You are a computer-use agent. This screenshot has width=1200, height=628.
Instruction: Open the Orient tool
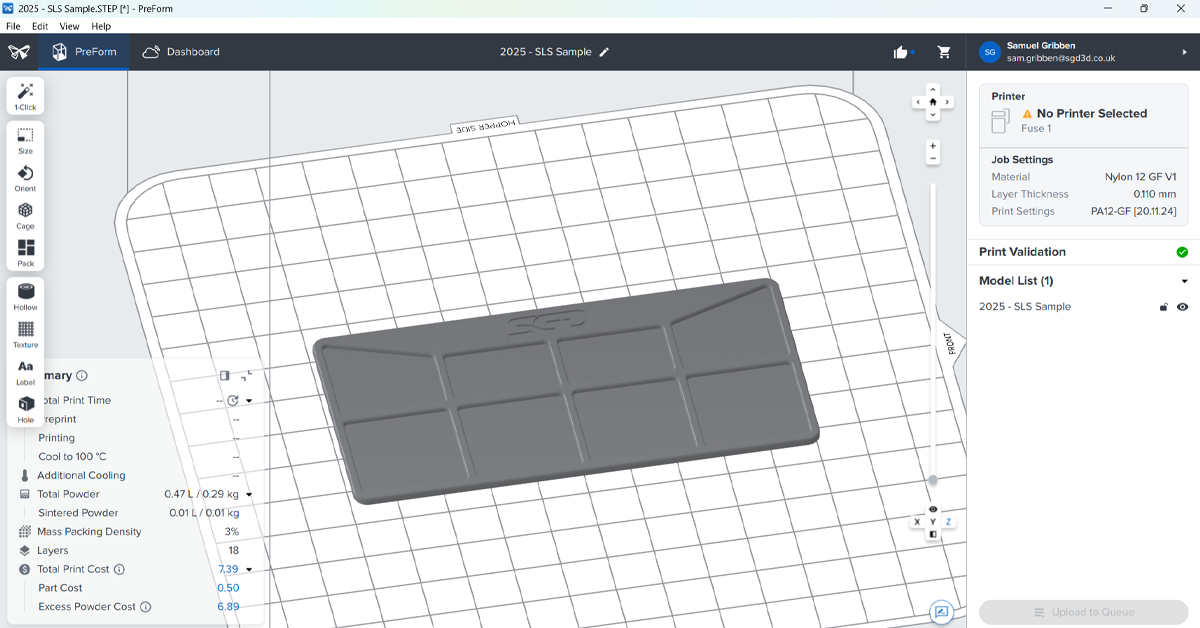[x=25, y=178]
